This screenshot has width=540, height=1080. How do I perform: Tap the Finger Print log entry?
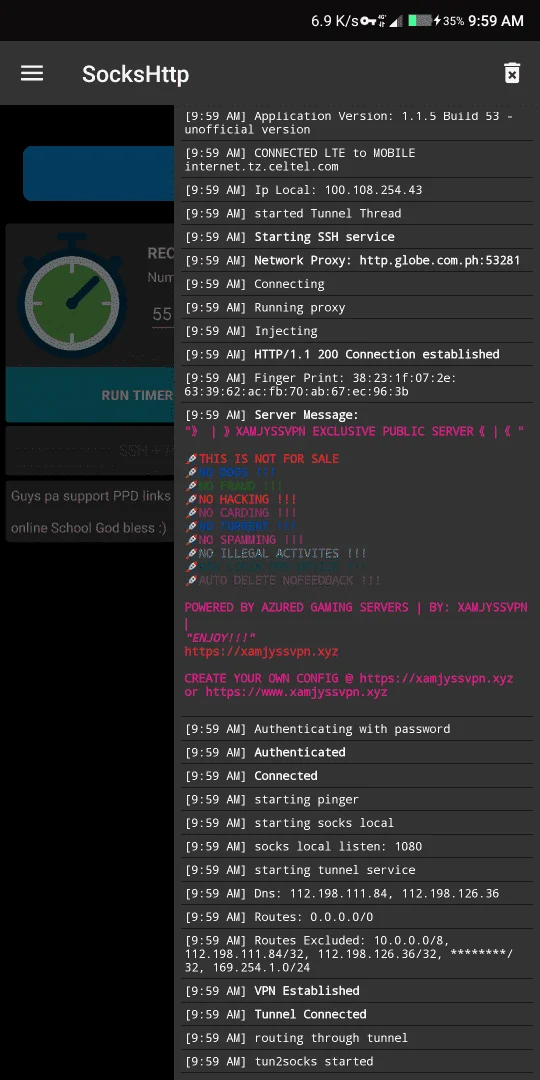coord(357,384)
